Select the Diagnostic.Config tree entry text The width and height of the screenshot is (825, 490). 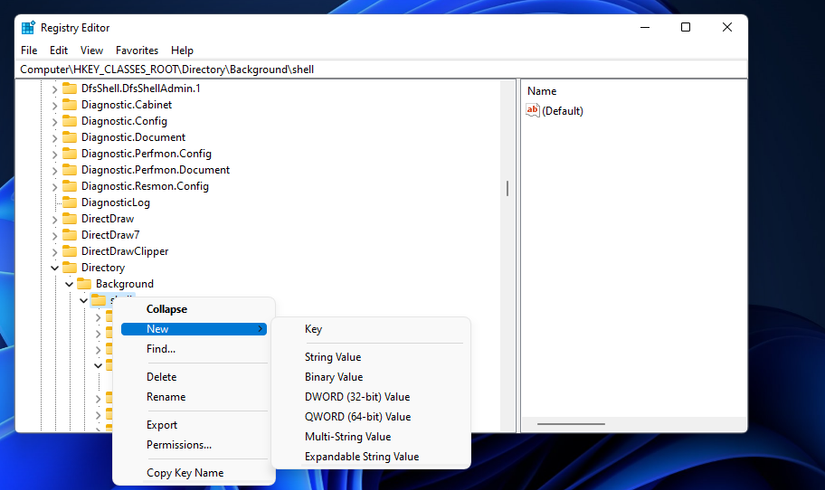click(x=124, y=121)
